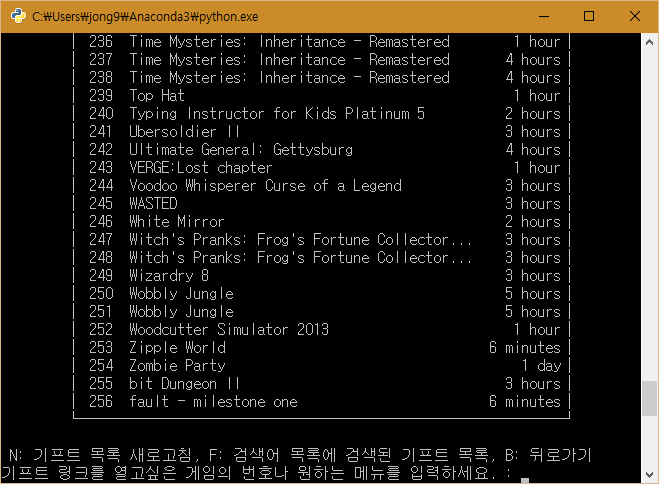Select row 253 'Zipple World'
Viewport: 659px width, 484px height.
point(322,348)
